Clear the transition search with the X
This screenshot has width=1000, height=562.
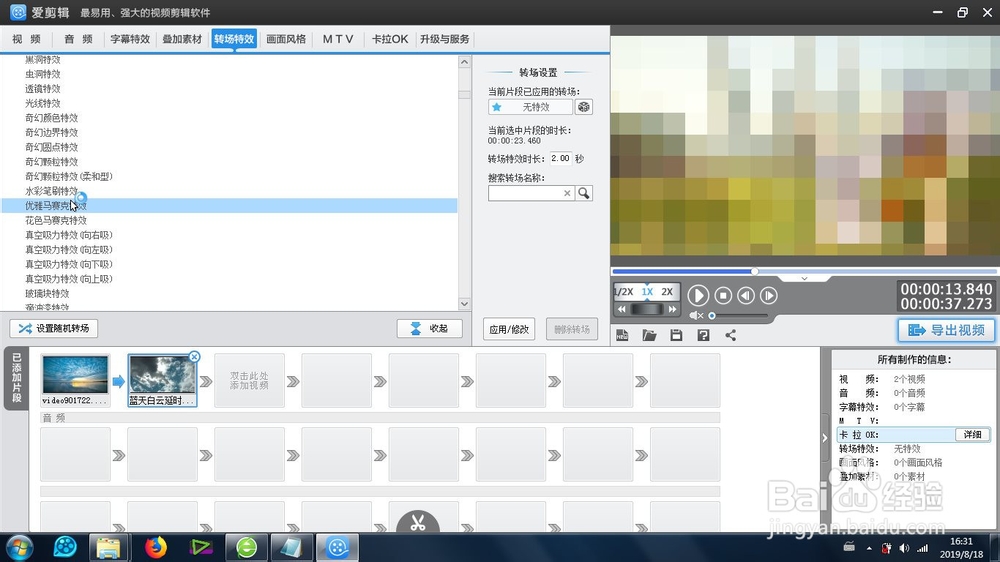pos(567,193)
